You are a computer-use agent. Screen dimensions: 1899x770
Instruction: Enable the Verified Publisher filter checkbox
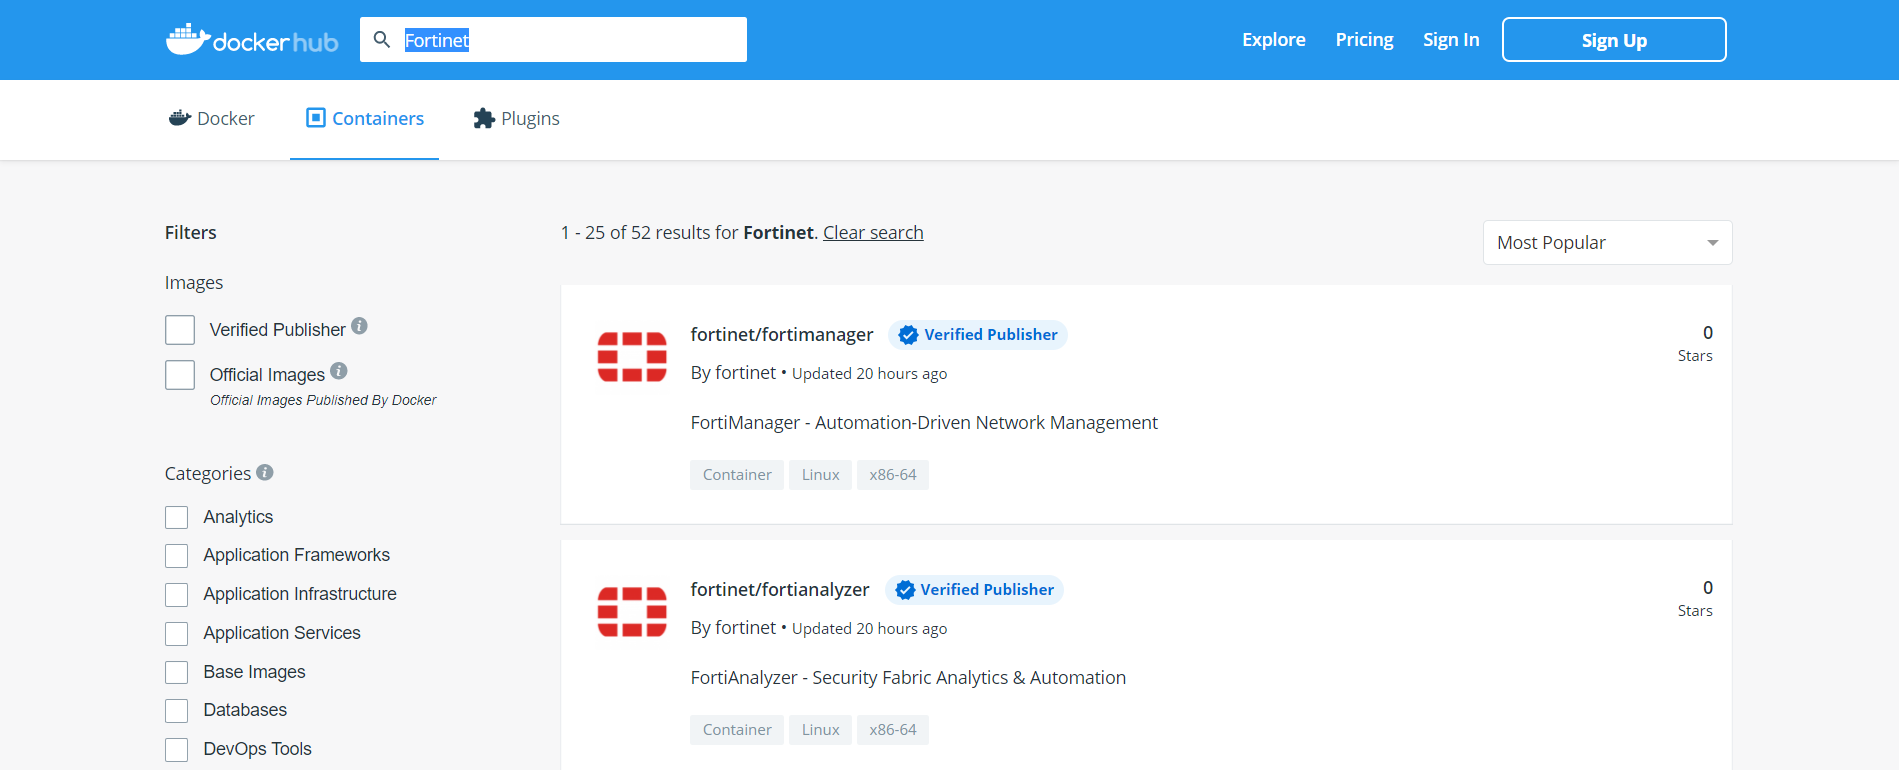coord(180,330)
